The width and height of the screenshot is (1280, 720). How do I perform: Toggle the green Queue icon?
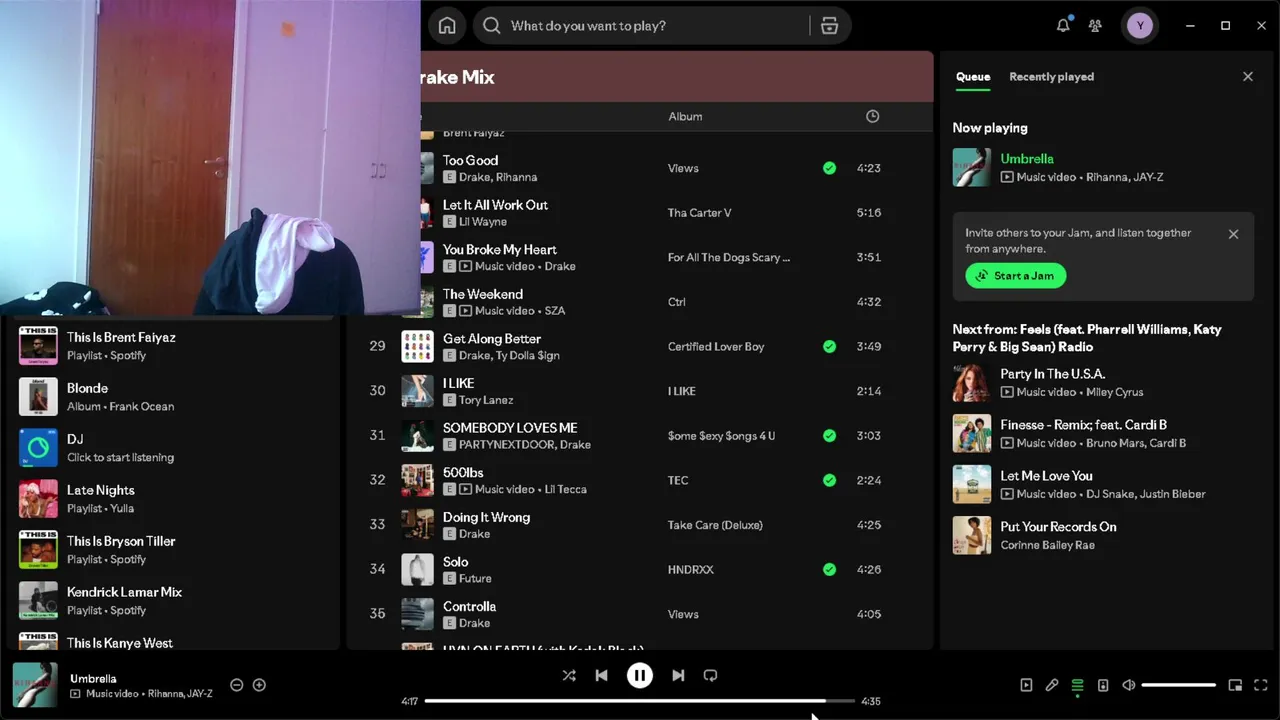(1077, 685)
